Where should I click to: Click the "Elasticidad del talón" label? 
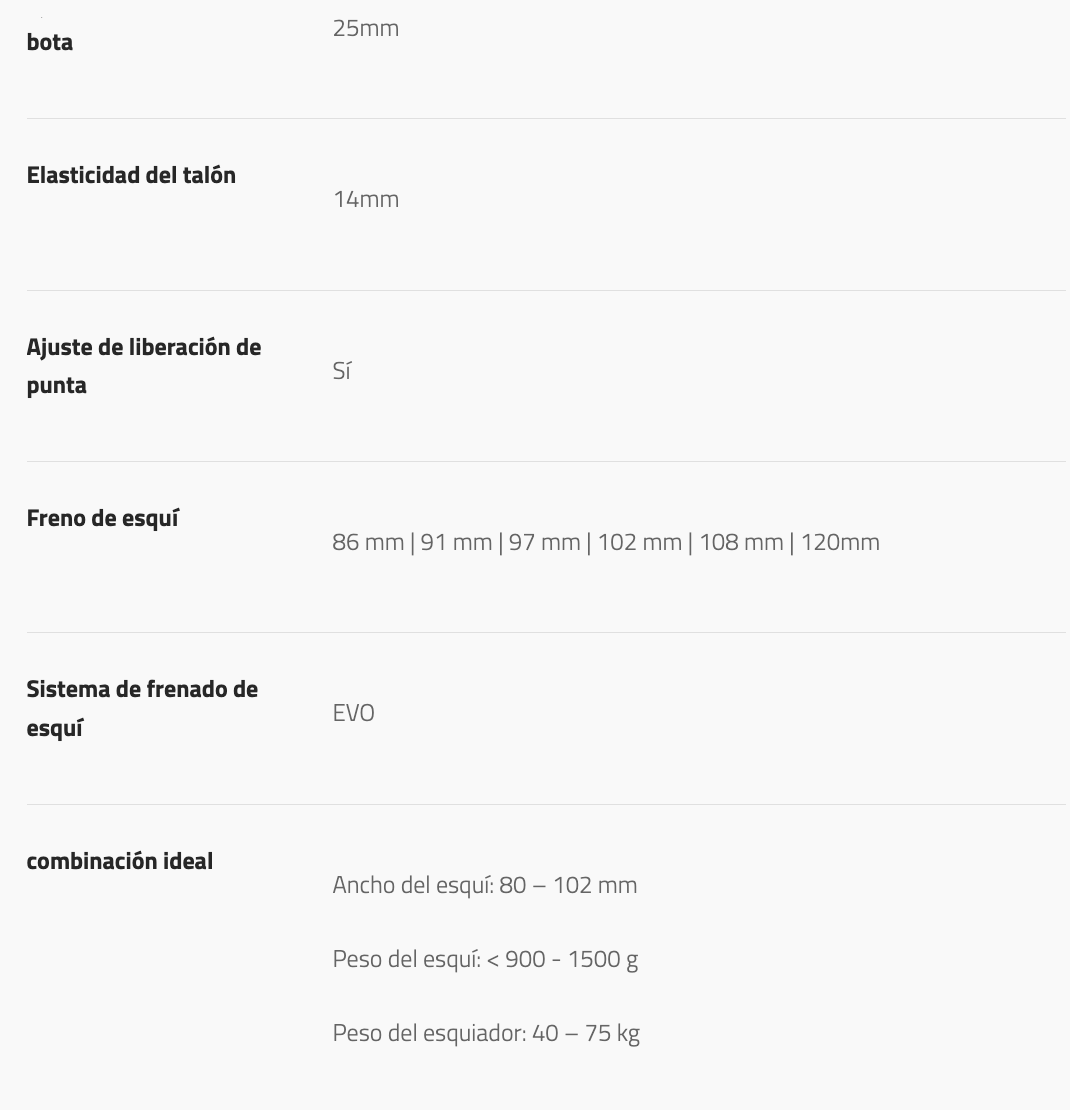click(x=131, y=175)
